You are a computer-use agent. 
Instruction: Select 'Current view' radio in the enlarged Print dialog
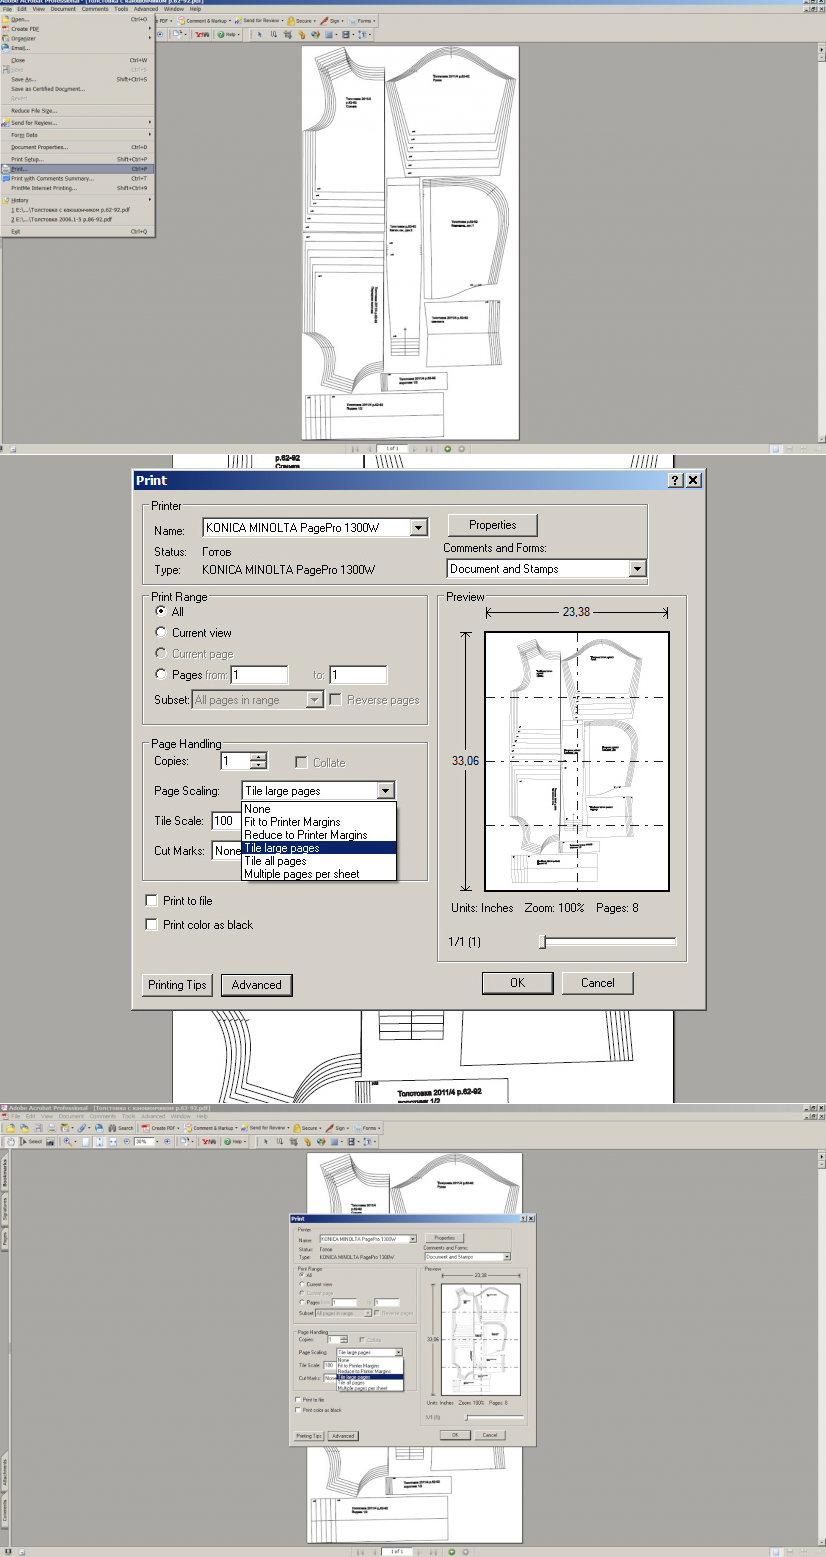[x=161, y=632]
